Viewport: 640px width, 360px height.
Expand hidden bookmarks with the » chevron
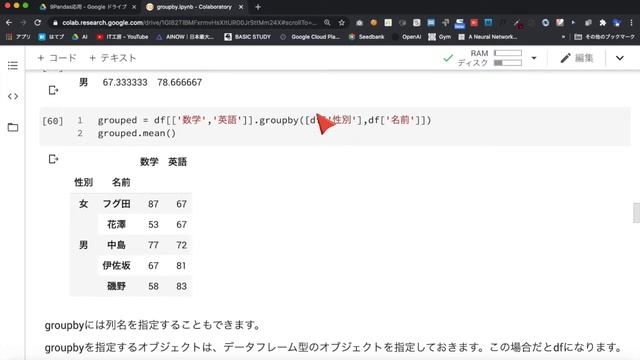click(x=564, y=37)
